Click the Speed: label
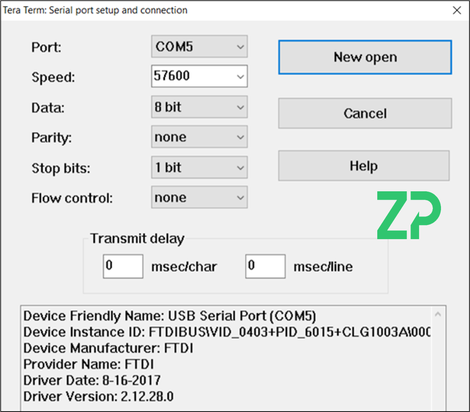The width and height of the screenshot is (470, 412). point(53,77)
